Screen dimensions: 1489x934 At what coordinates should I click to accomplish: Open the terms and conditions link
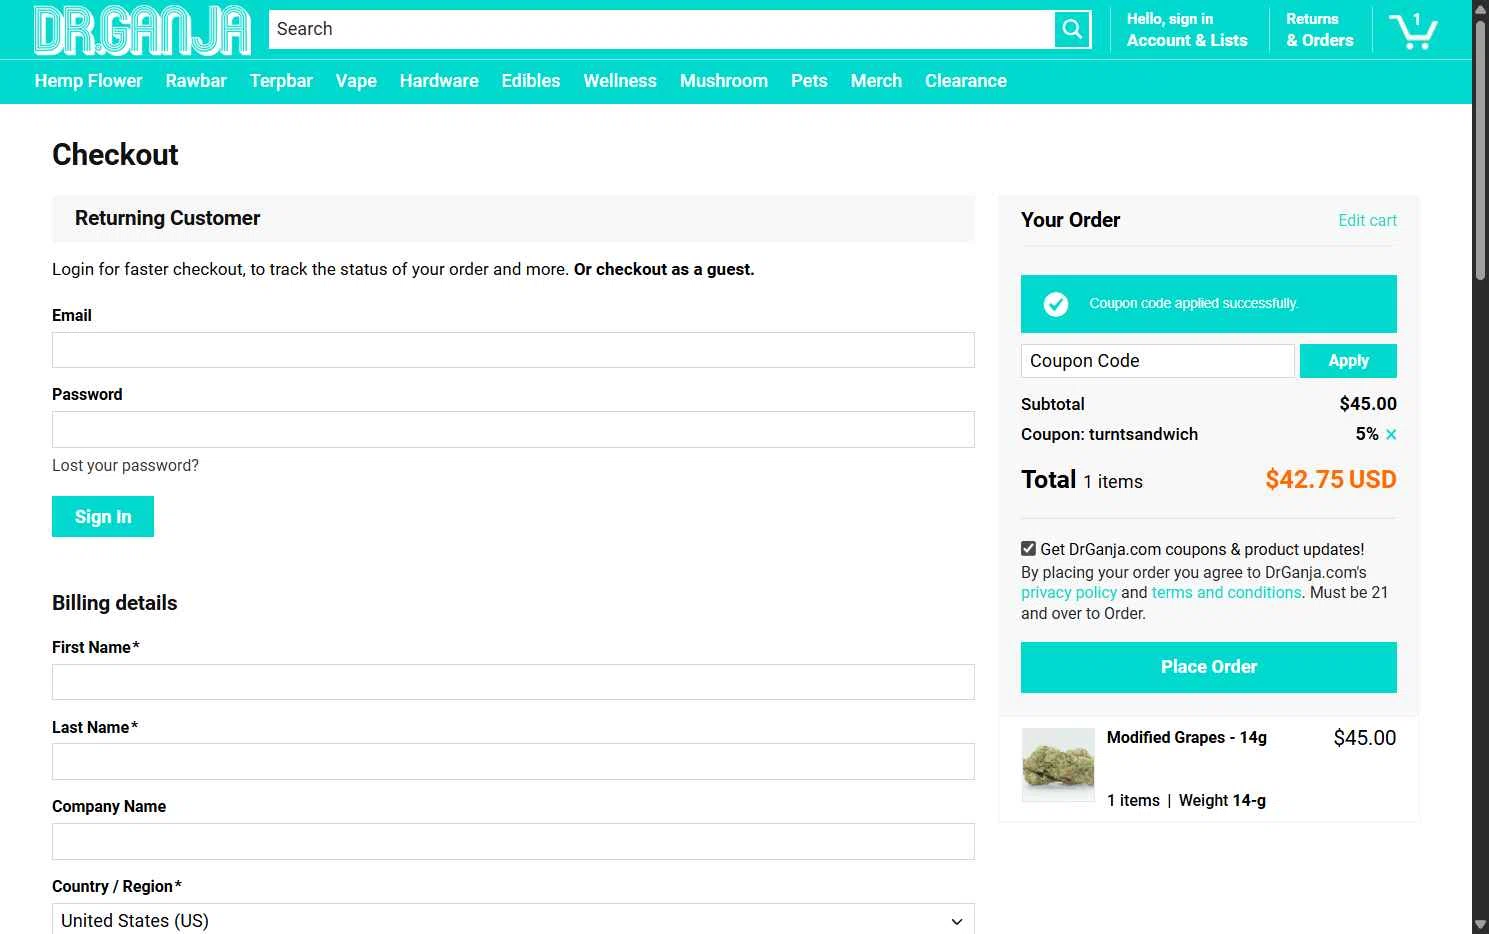click(1227, 593)
